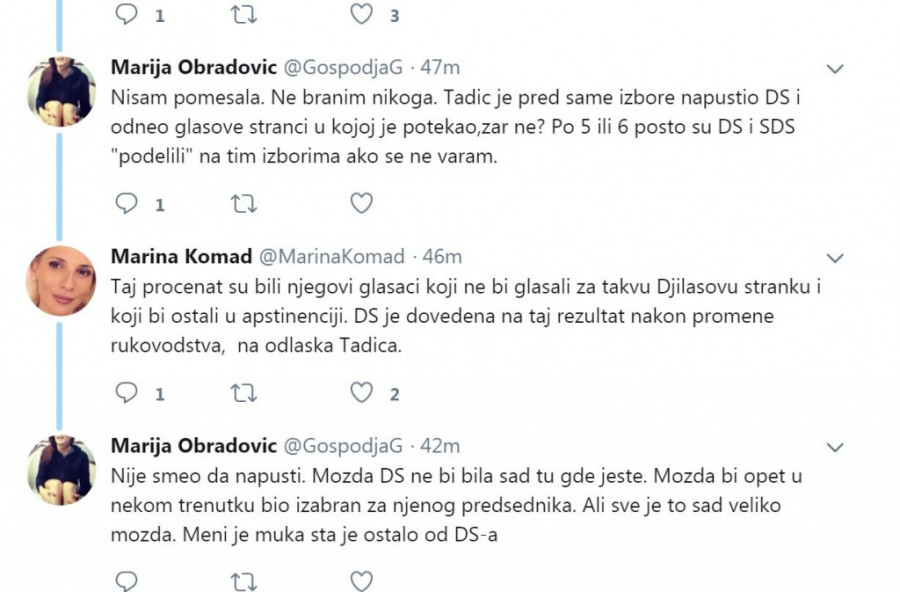The height and width of the screenshot is (592, 900).
Task: Reply to Marija Obradovic's 47m tweet
Action: click(x=126, y=204)
